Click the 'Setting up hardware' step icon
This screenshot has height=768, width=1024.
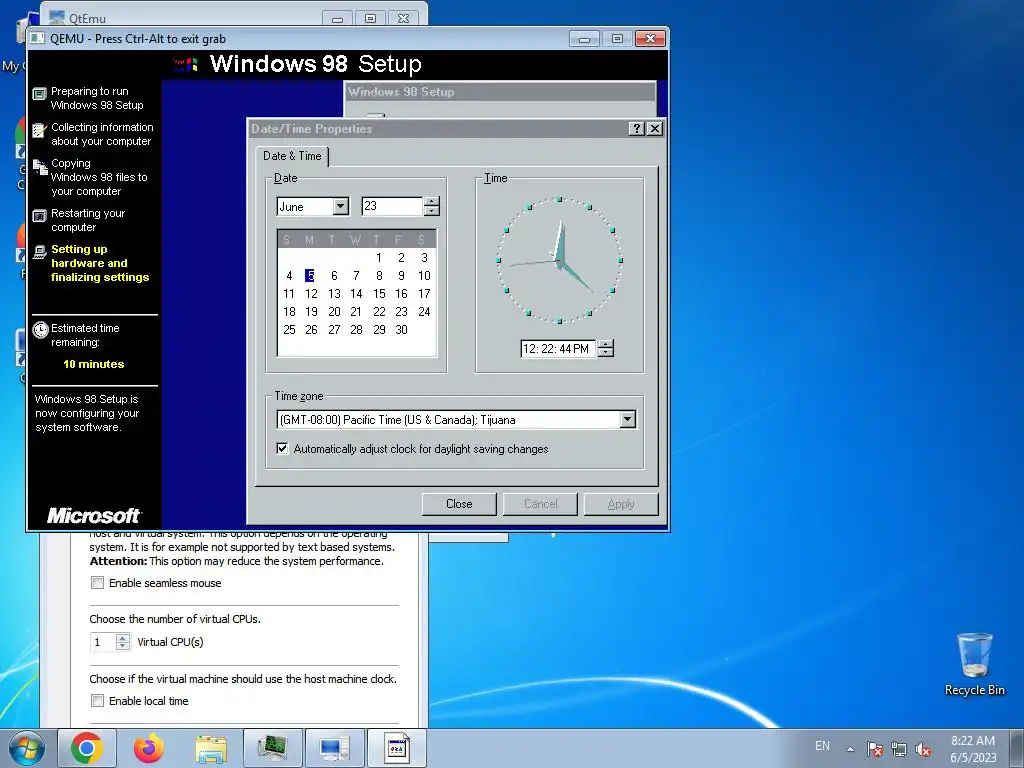tap(40, 251)
